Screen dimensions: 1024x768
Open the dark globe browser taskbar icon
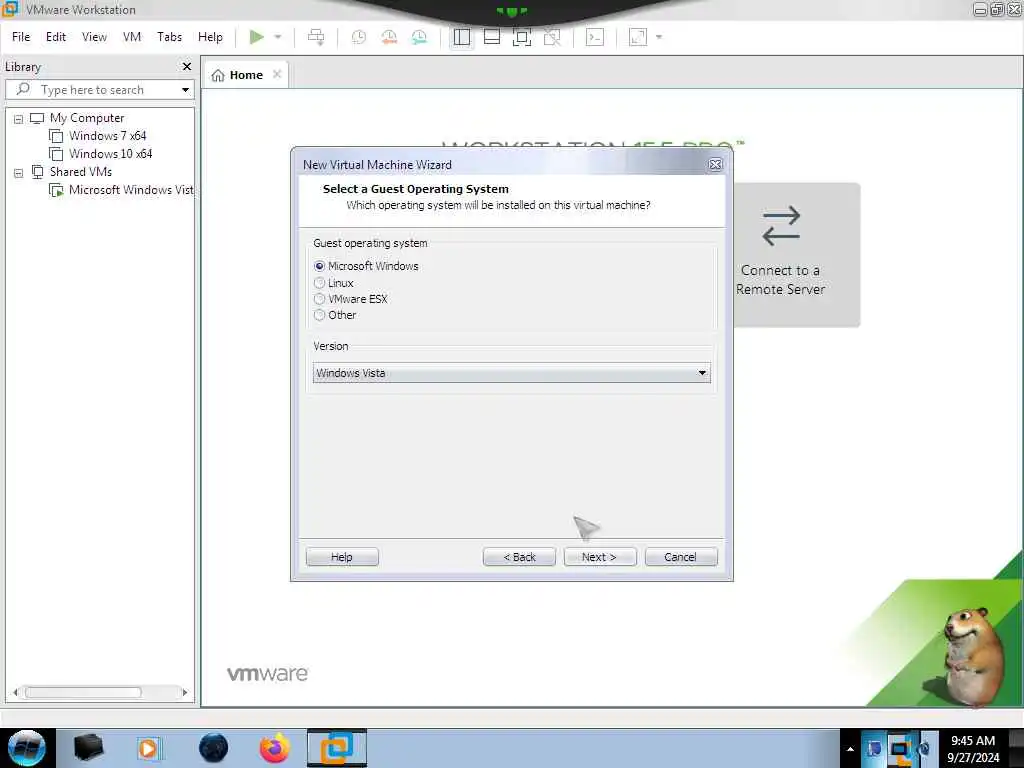[x=214, y=748]
